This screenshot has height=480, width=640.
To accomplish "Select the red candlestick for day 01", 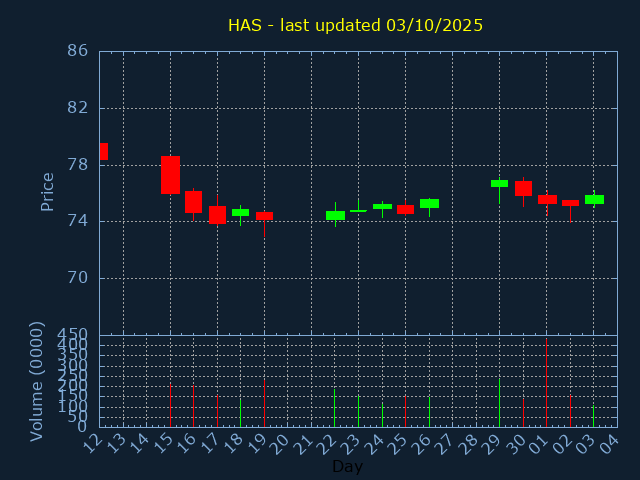I will coord(547,199).
